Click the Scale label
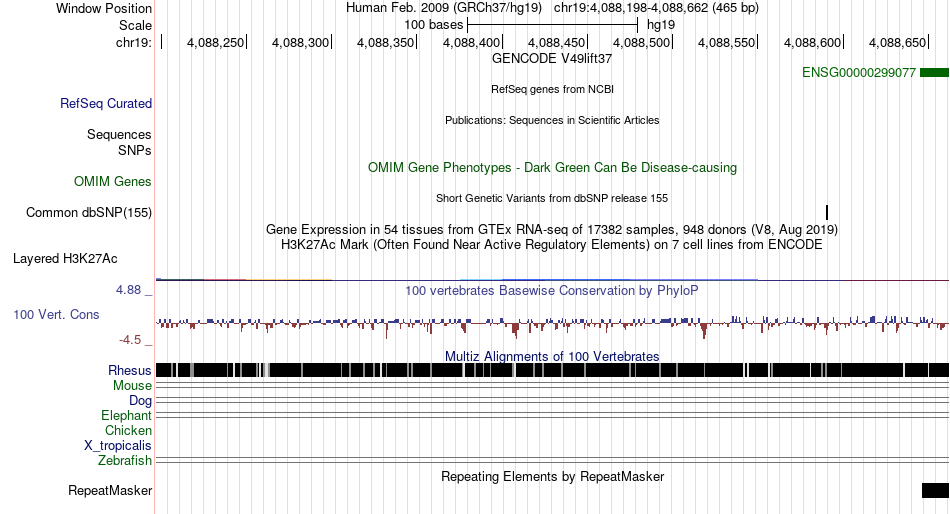This screenshot has height=514, width=950. click(x=135, y=25)
